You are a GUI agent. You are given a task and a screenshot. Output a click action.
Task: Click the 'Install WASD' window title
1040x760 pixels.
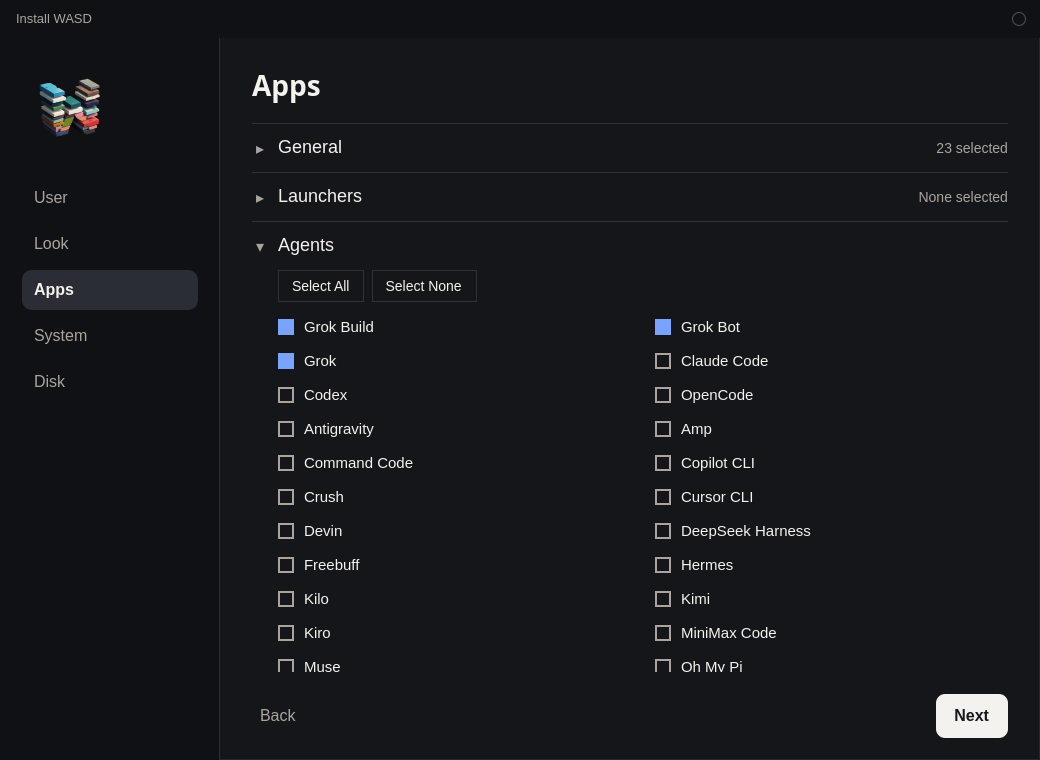pyautogui.click(x=54, y=19)
